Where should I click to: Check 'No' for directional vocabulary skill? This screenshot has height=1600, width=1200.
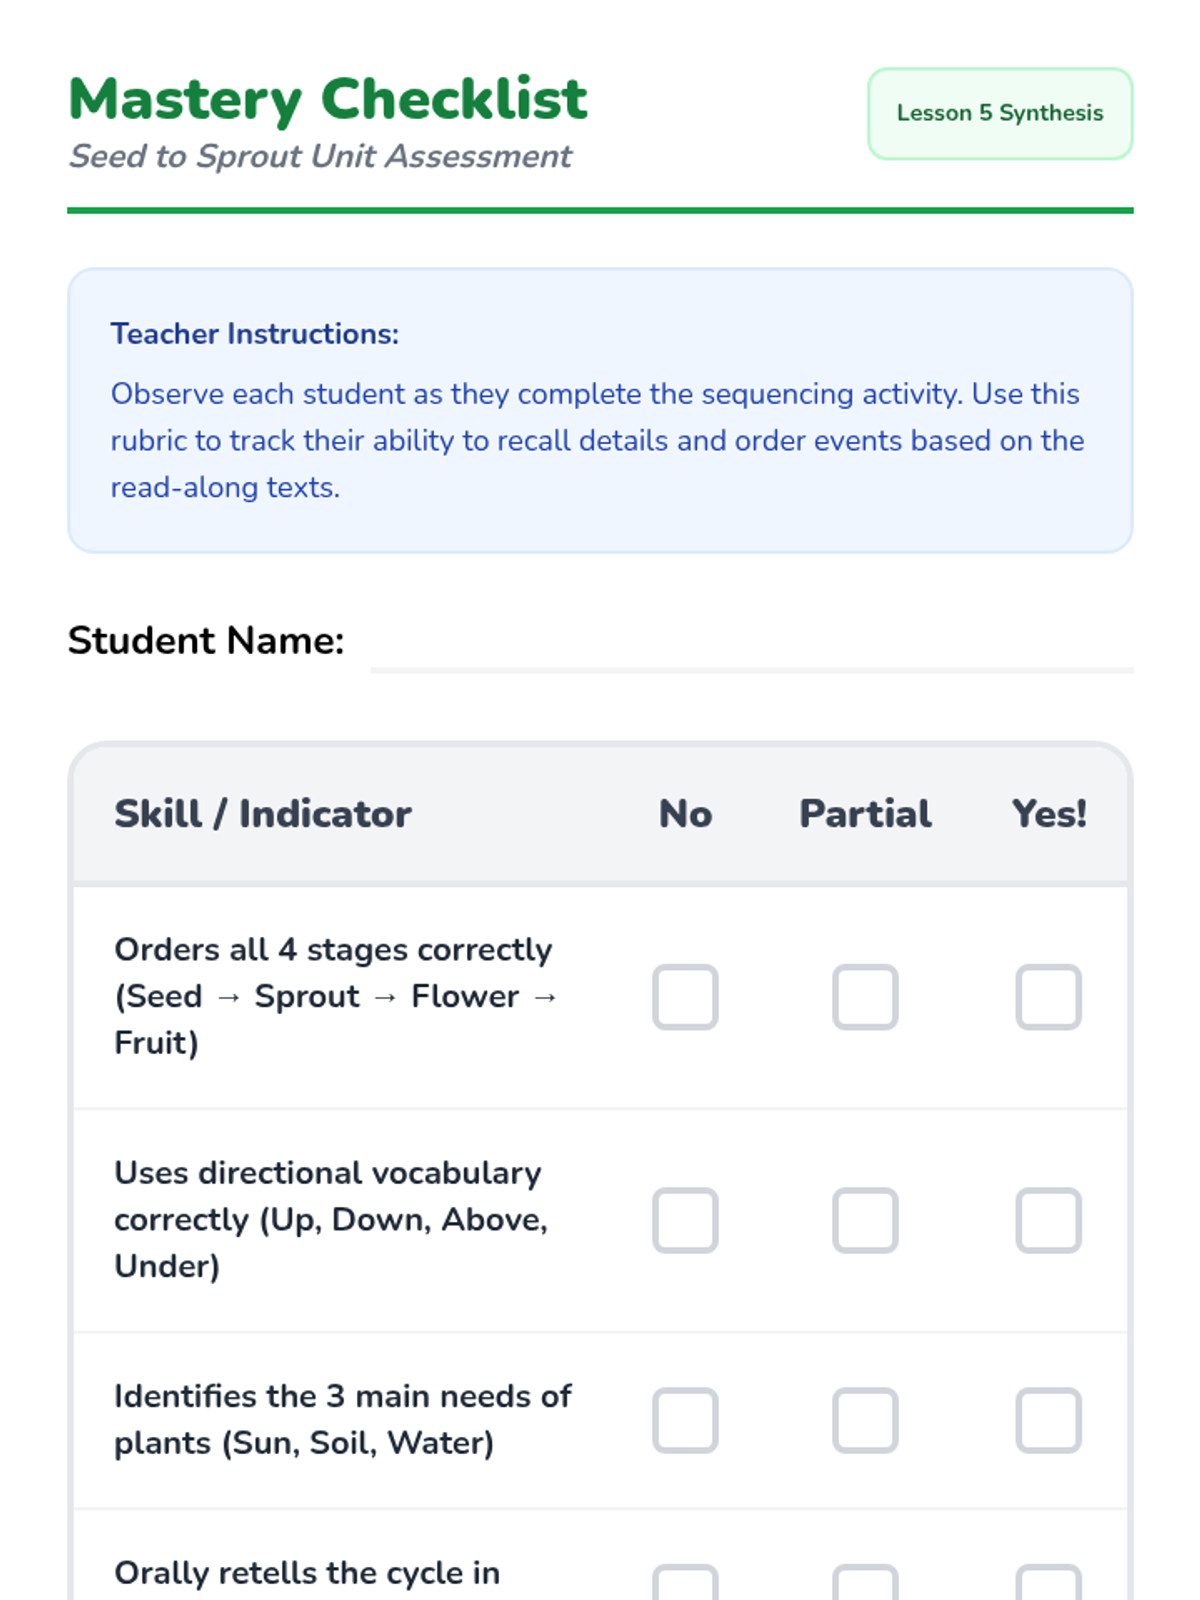point(685,1220)
